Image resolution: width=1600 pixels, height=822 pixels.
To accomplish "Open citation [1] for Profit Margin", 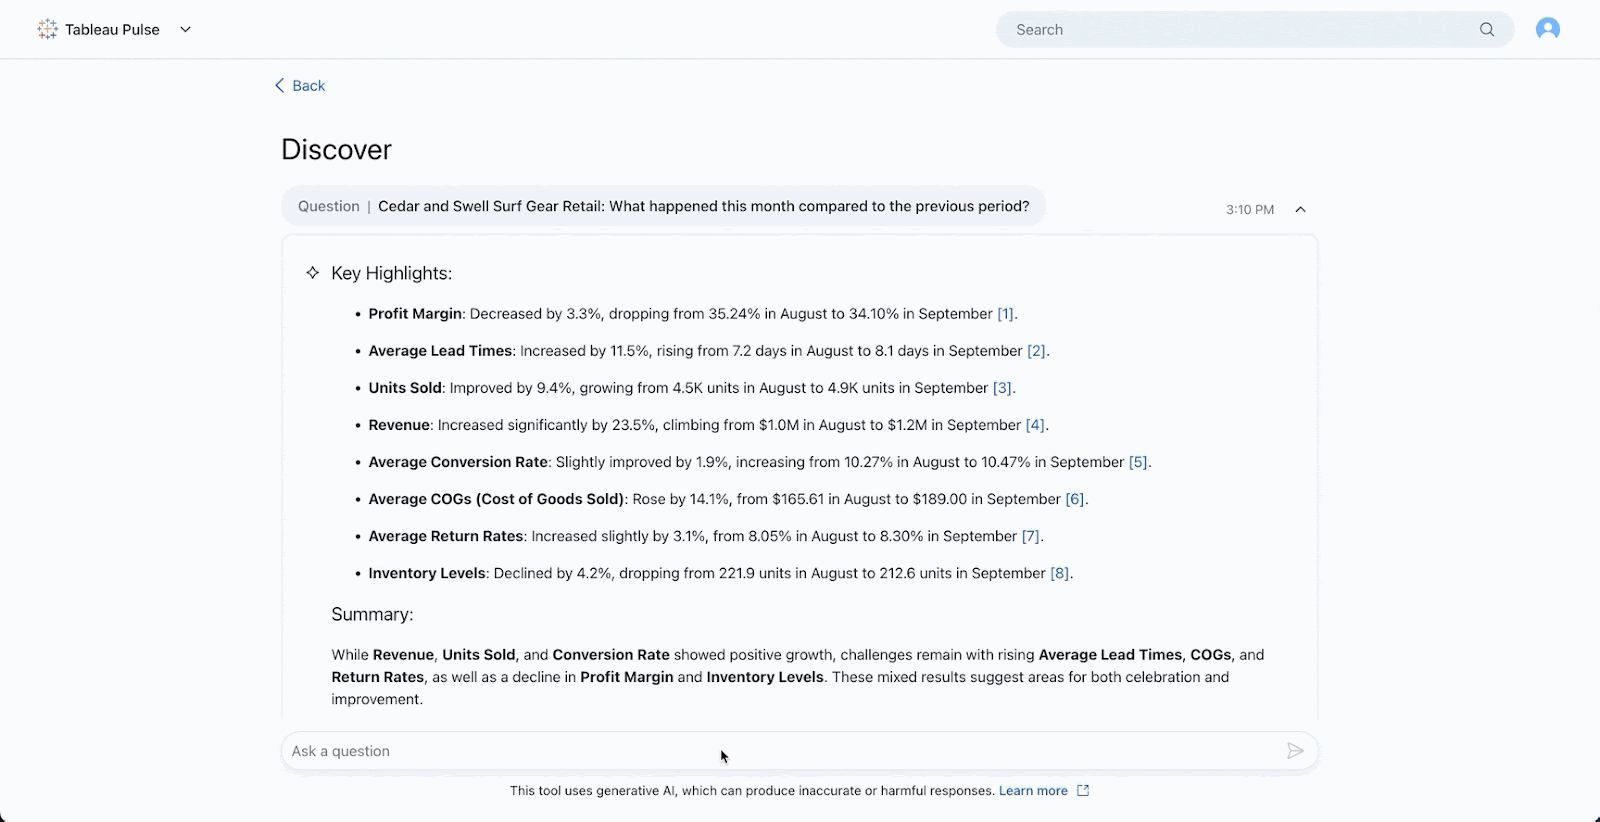I will 1005,314.
